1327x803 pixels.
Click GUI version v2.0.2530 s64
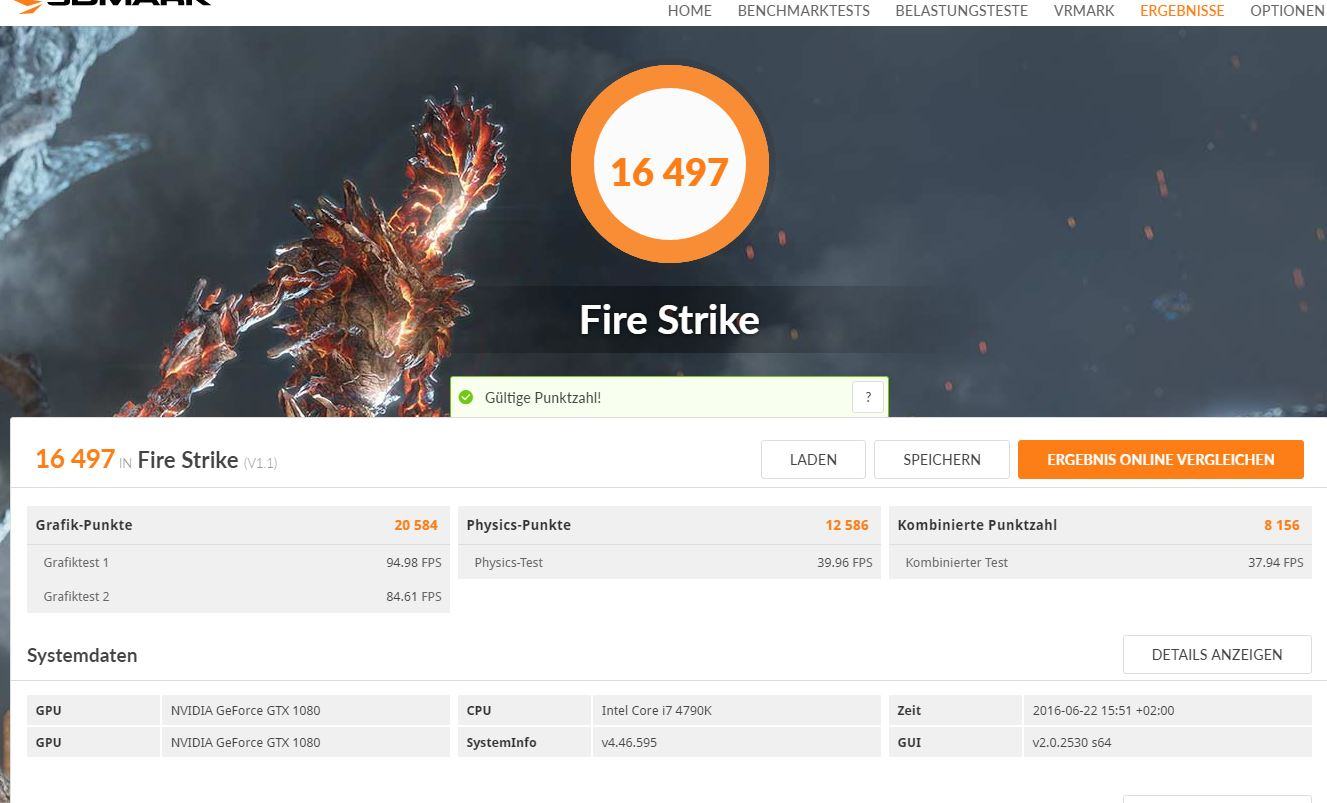[x=1072, y=742]
